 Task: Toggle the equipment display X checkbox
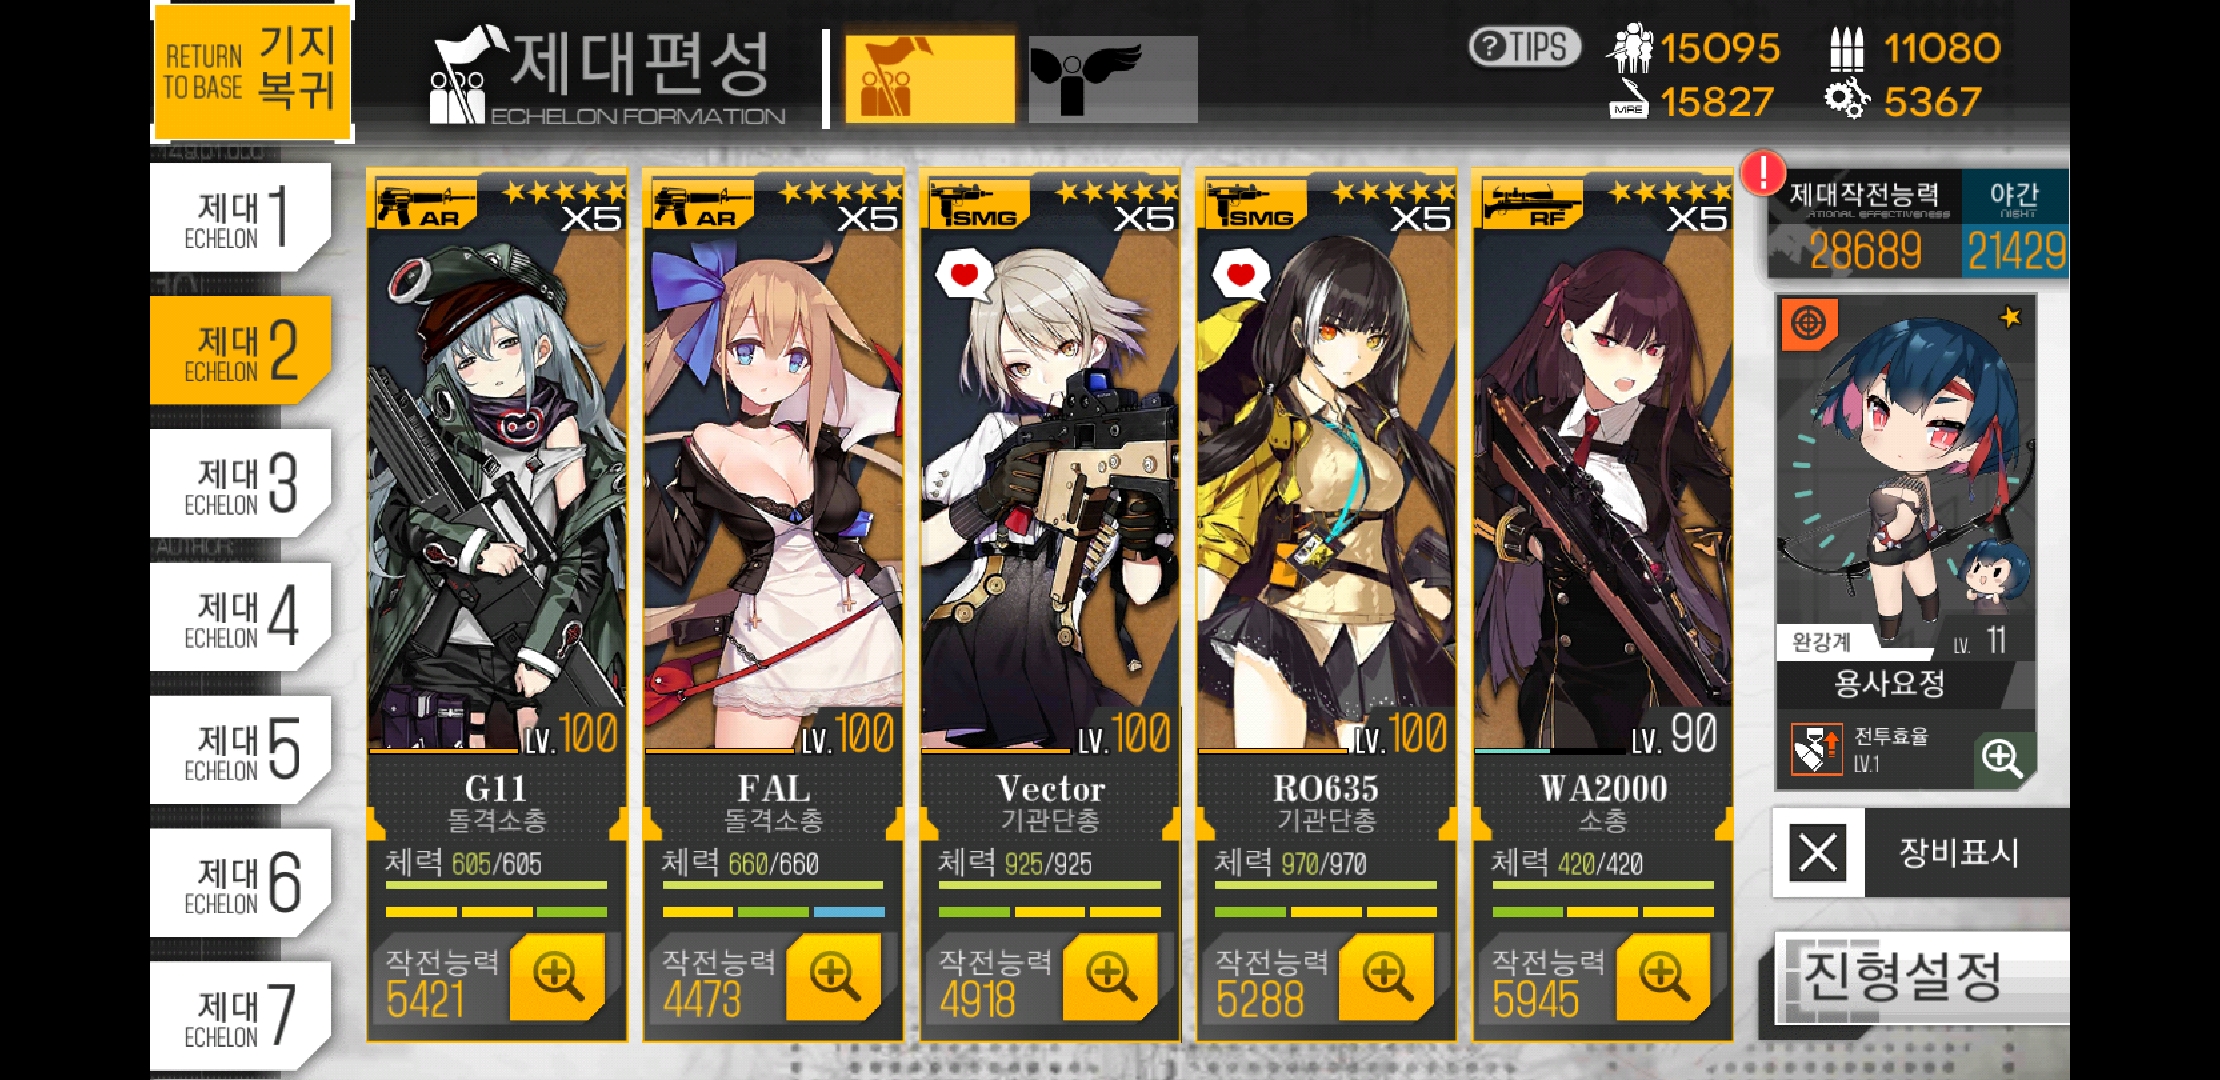(1818, 853)
